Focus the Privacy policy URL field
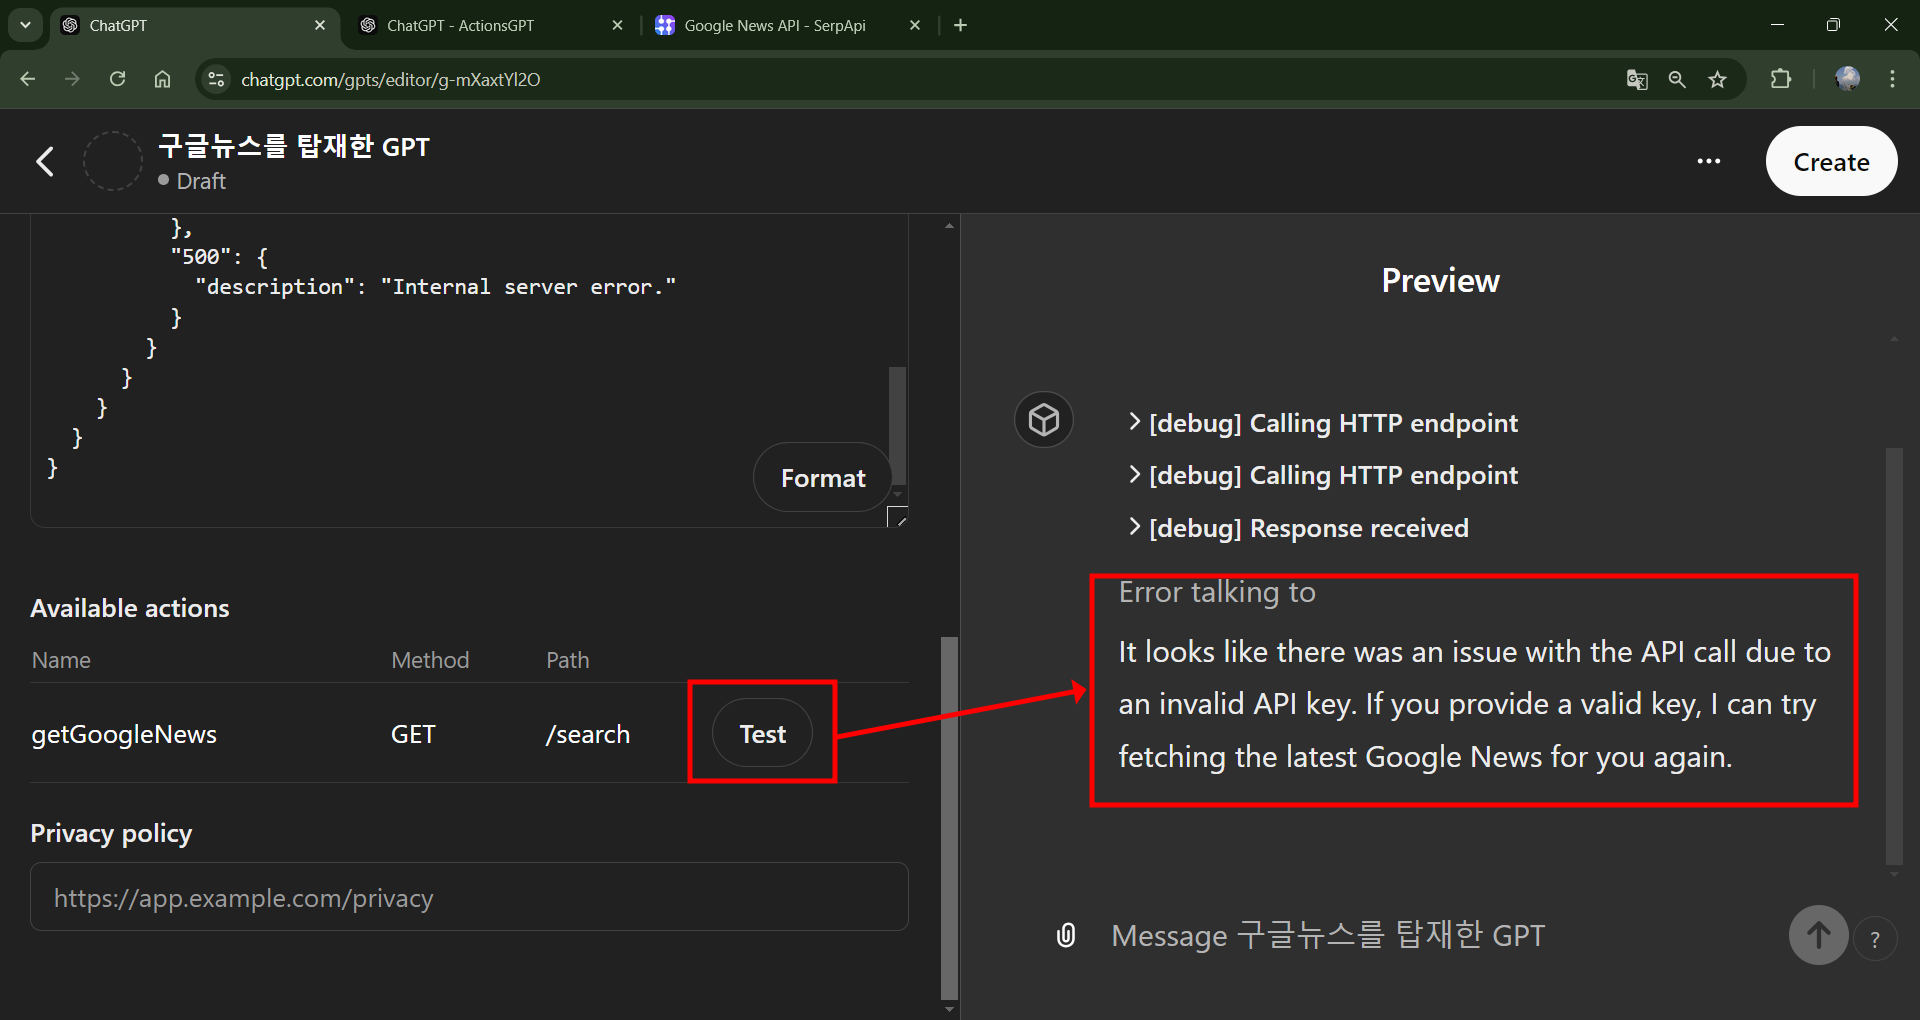 pyautogui.click(x=469, y=897)
